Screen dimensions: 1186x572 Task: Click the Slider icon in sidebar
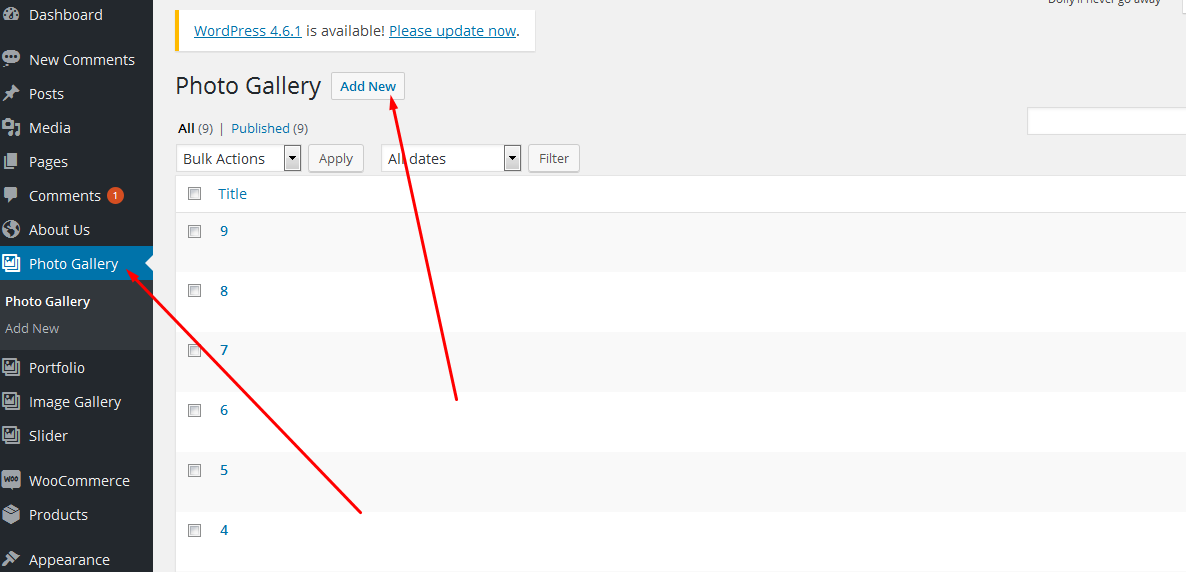click(11, 436)
